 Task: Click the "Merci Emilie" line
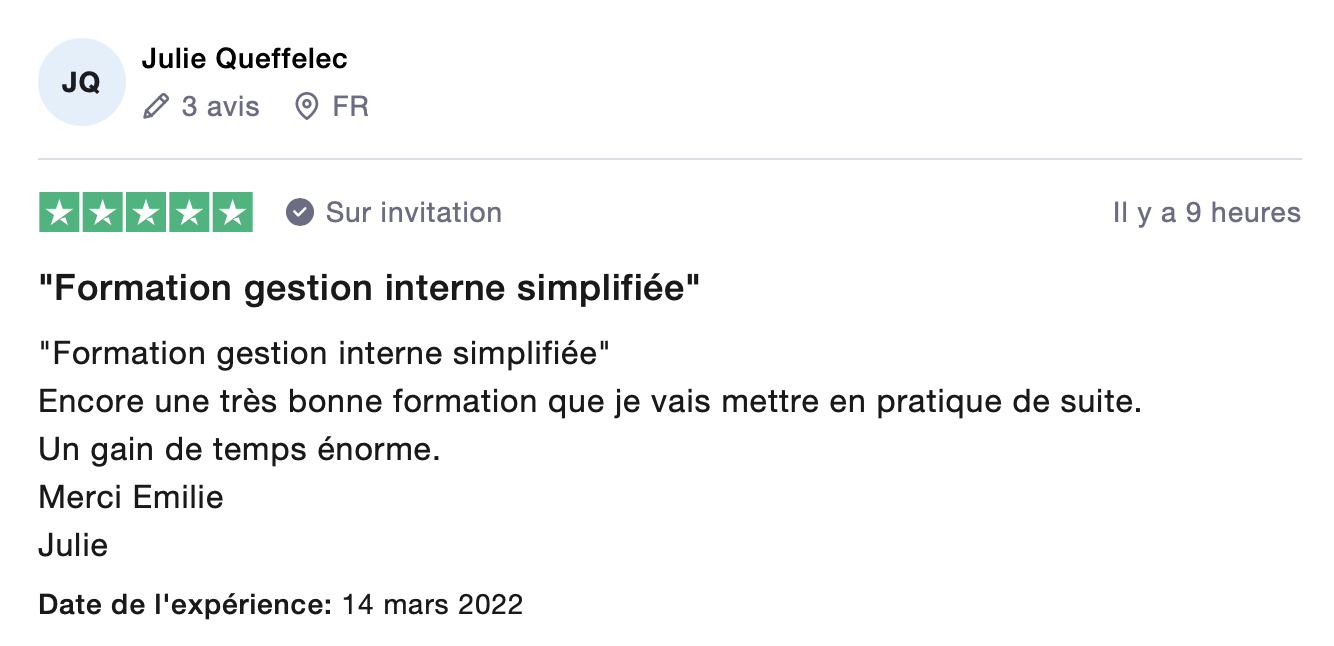tap(131, 497)
